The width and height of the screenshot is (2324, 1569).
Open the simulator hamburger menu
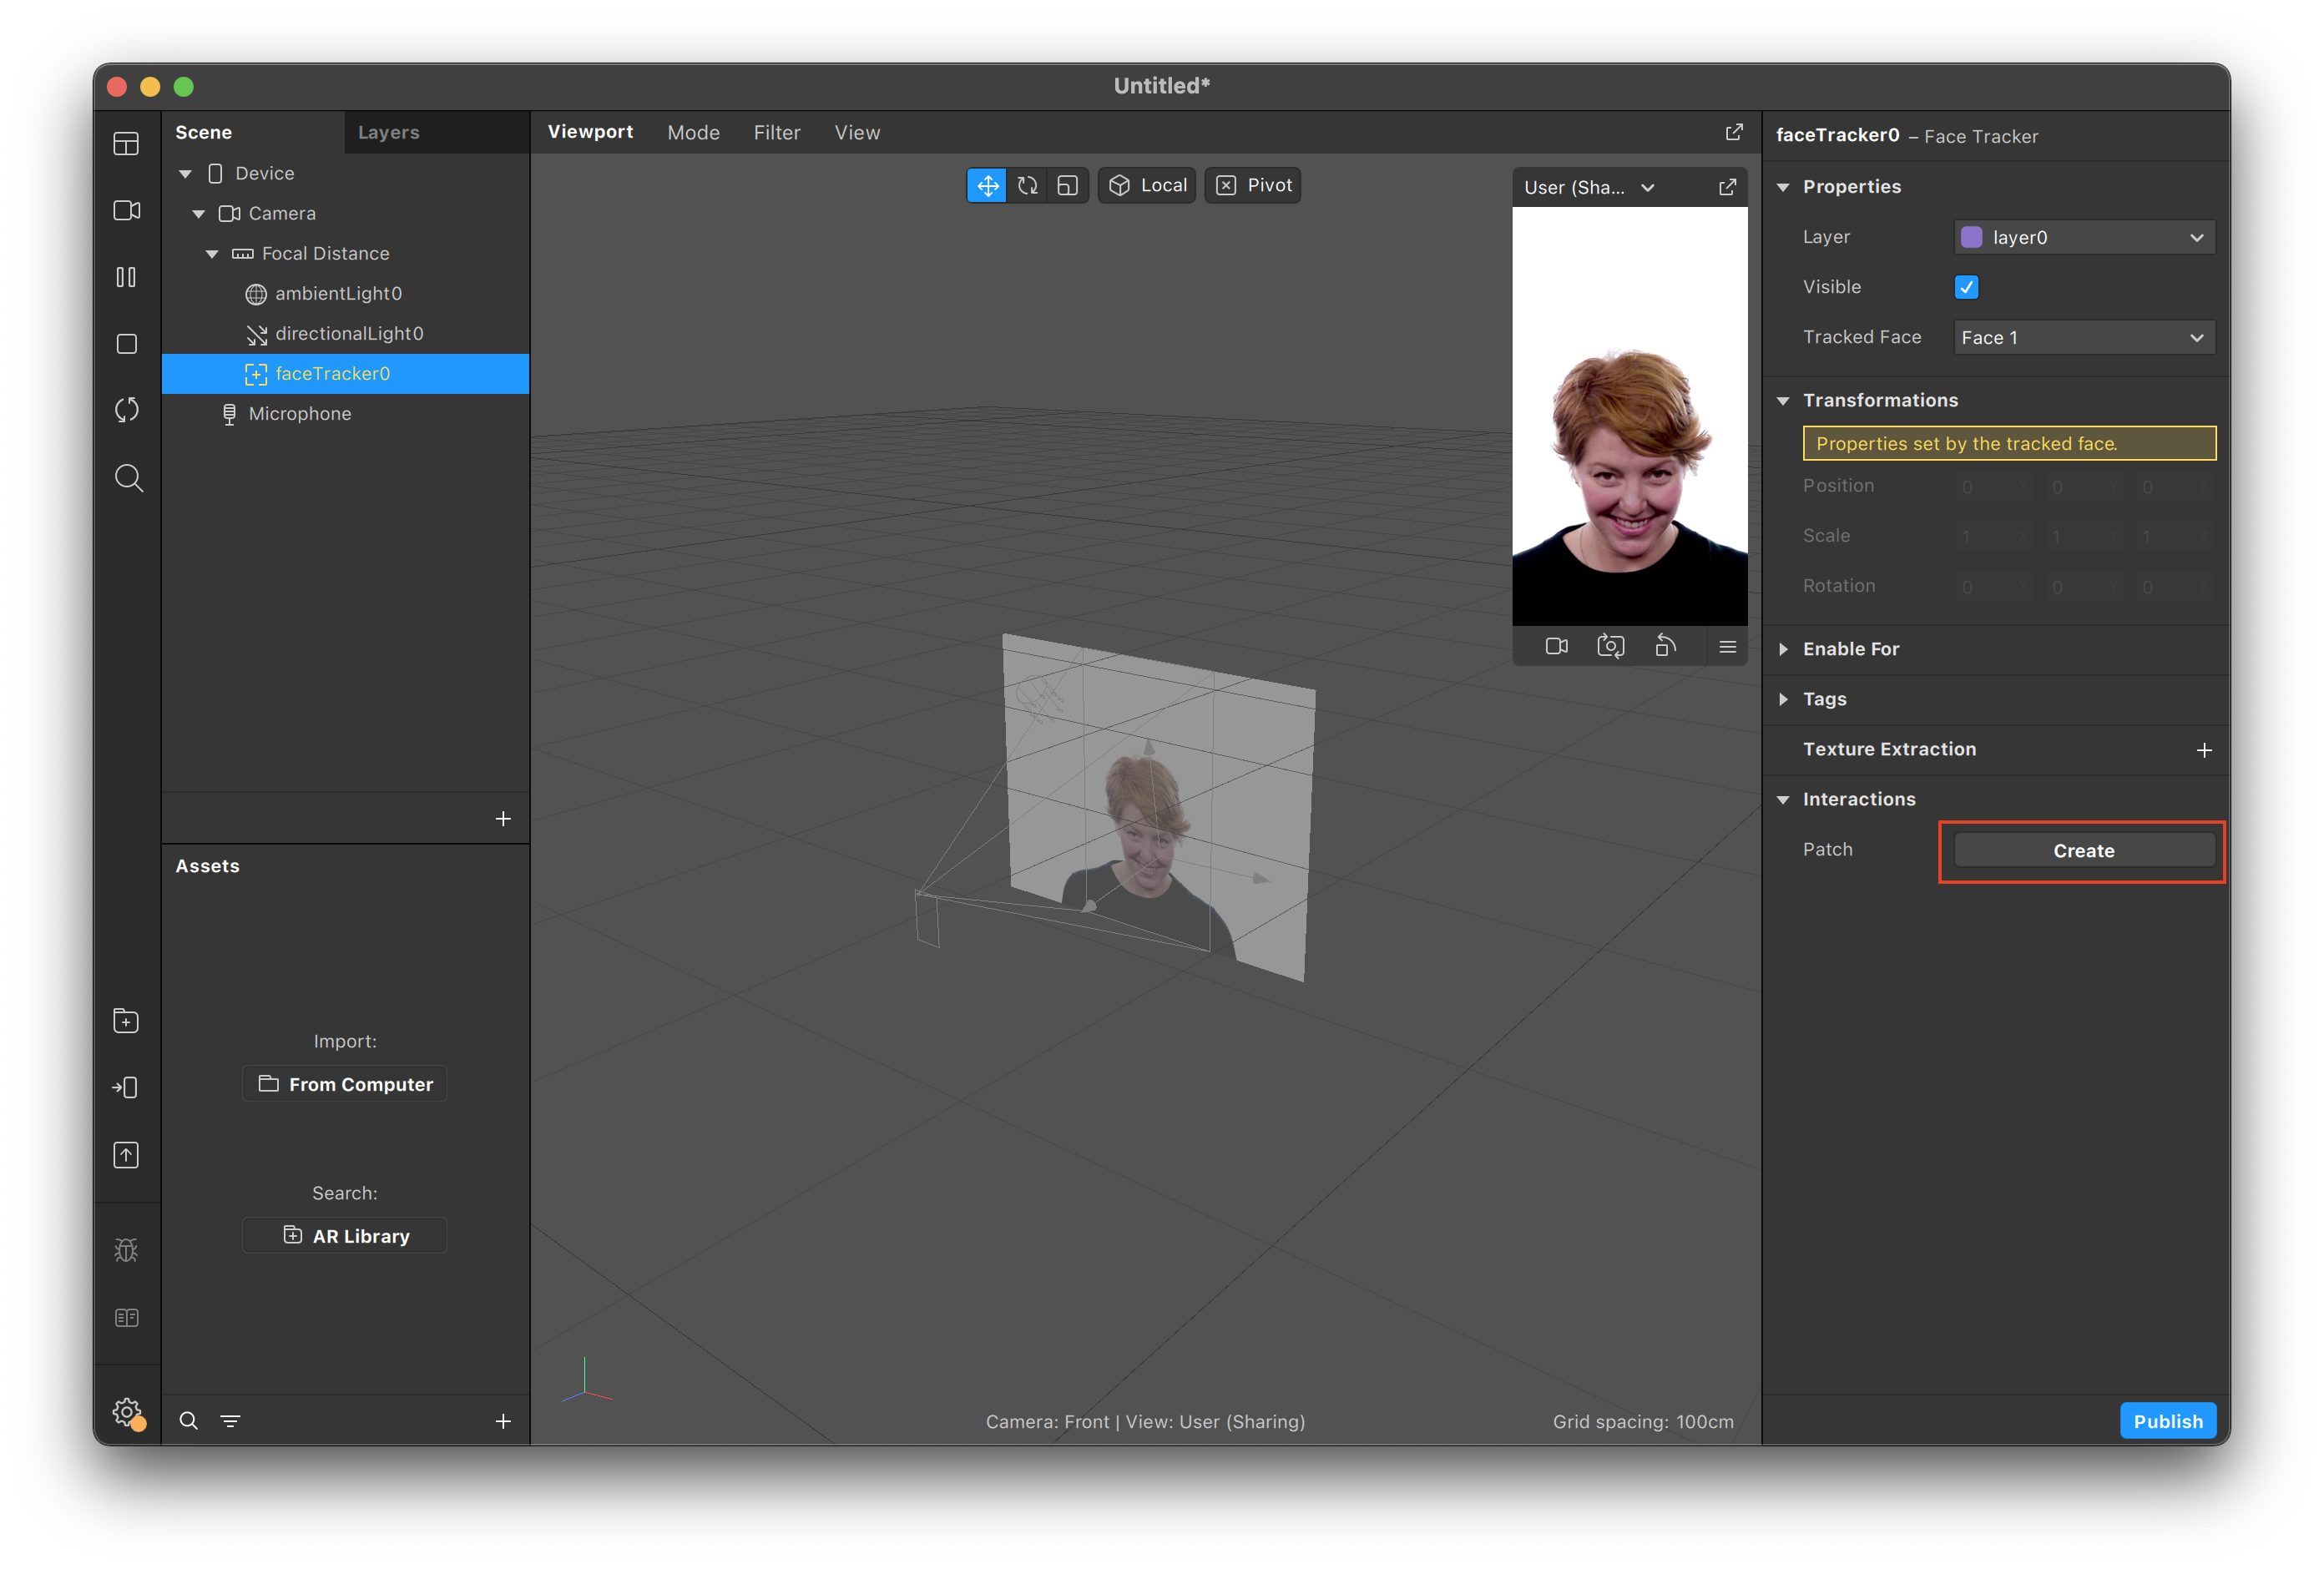1727,646
